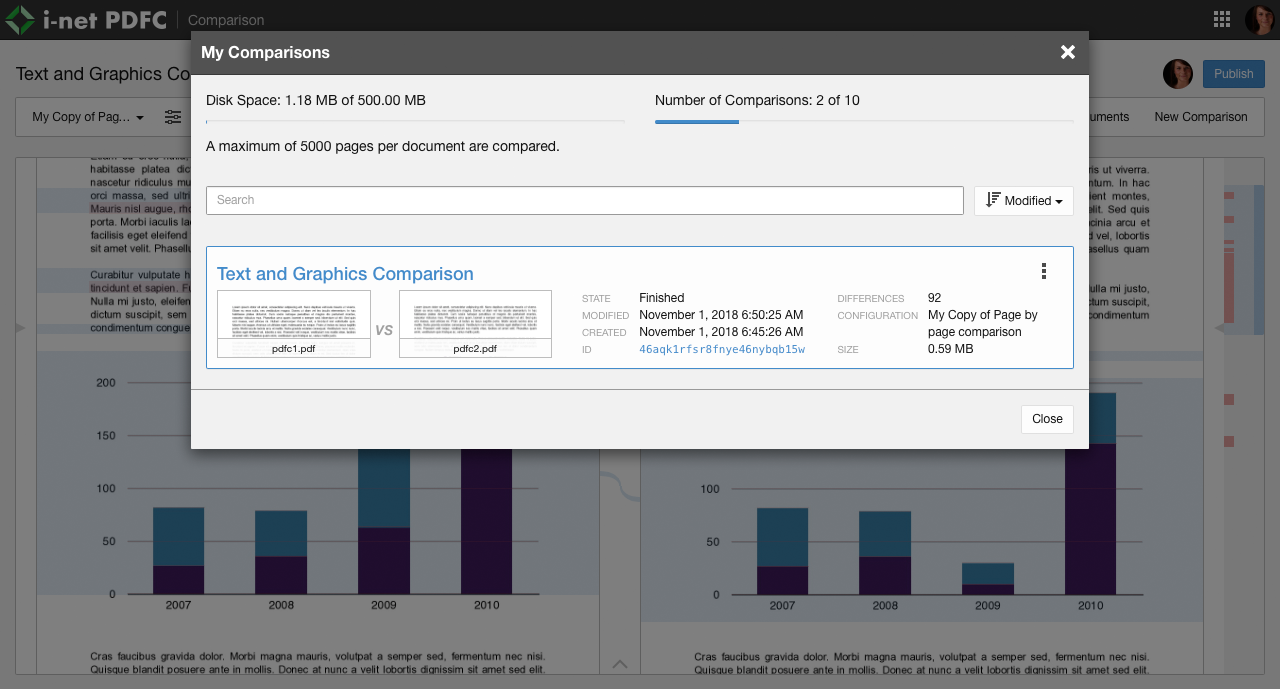The height and width of the screenshot is (689, 1280).
Task: Click the i-net PDFC logo
Action: (x=86, y=19)
